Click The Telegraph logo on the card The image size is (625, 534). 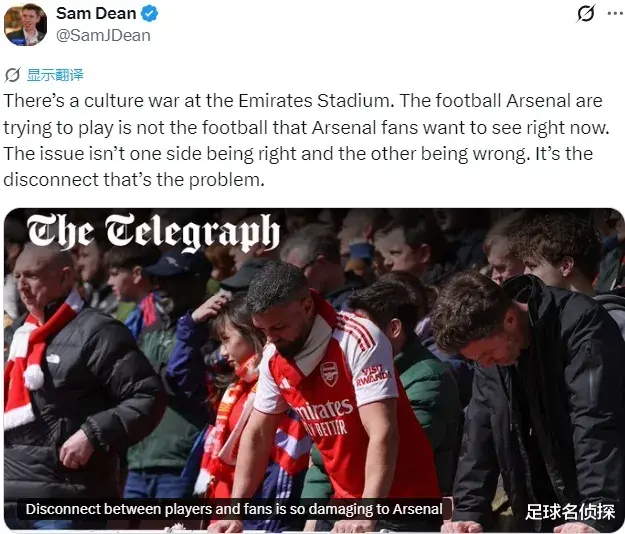153,232
